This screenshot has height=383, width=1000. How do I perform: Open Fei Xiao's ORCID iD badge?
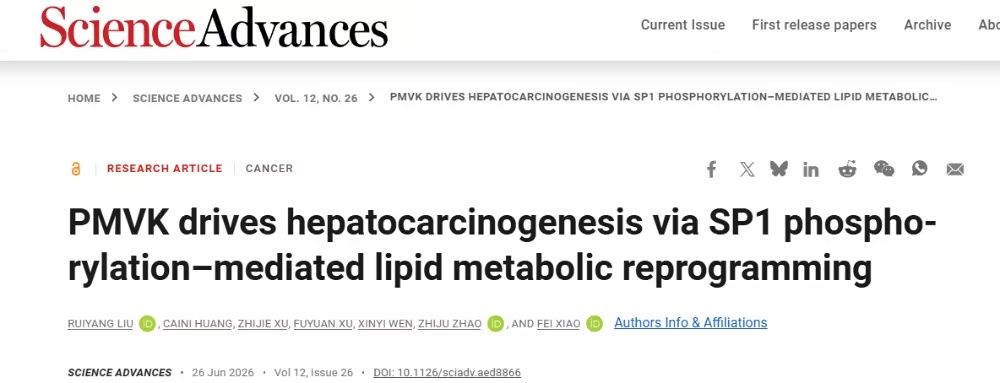(594, 324)
